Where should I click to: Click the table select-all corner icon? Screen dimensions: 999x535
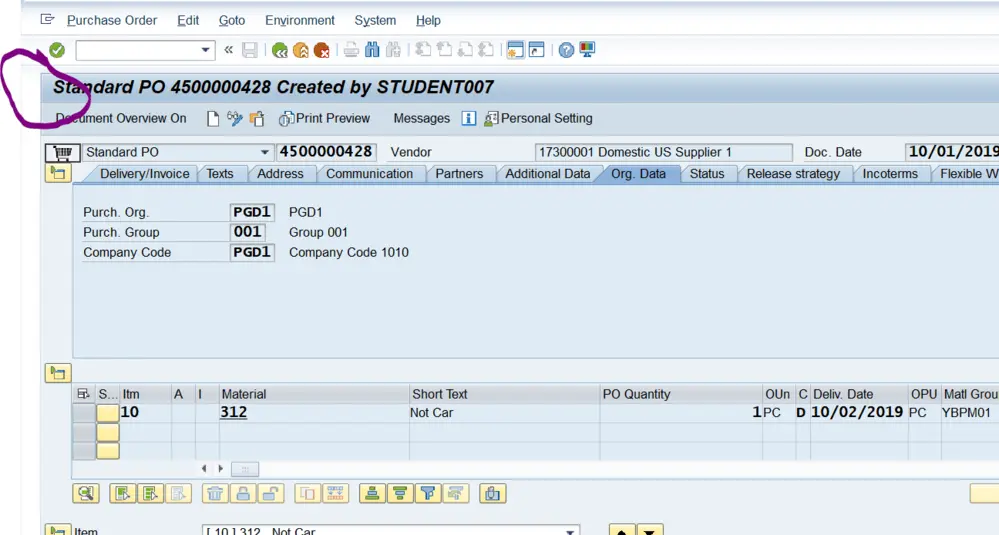83,394
